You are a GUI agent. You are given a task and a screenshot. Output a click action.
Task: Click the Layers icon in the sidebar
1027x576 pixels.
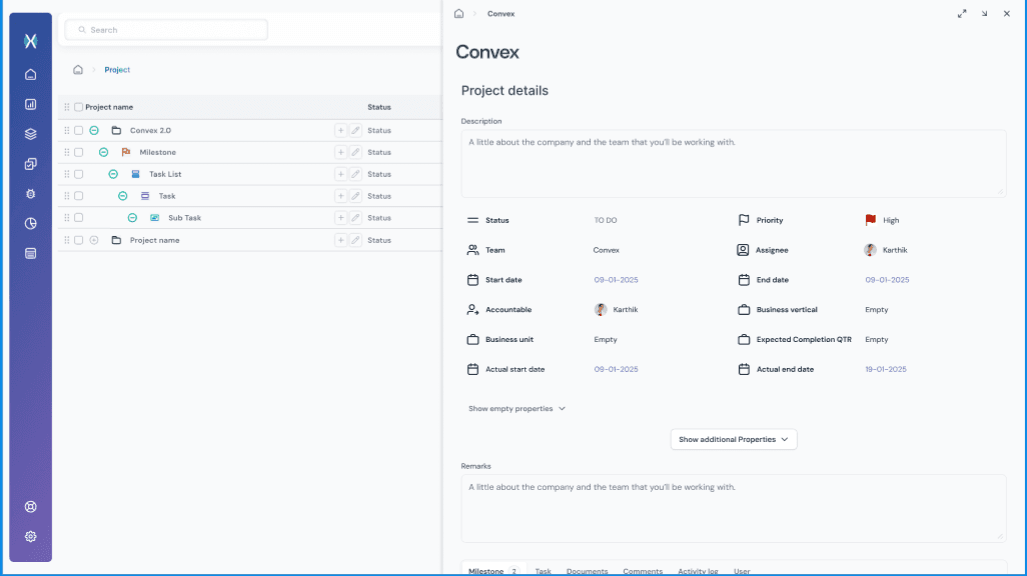tap(30, 133)
